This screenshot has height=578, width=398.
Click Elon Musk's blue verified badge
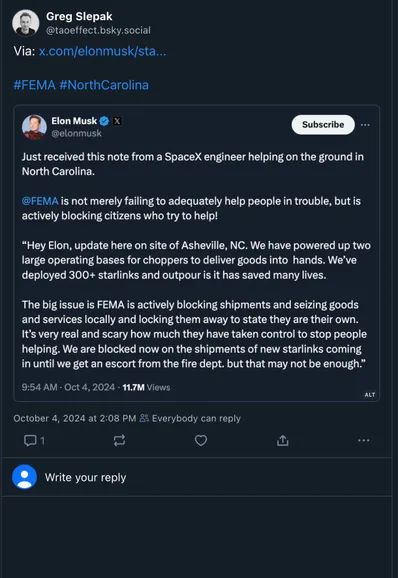point(104,121)
